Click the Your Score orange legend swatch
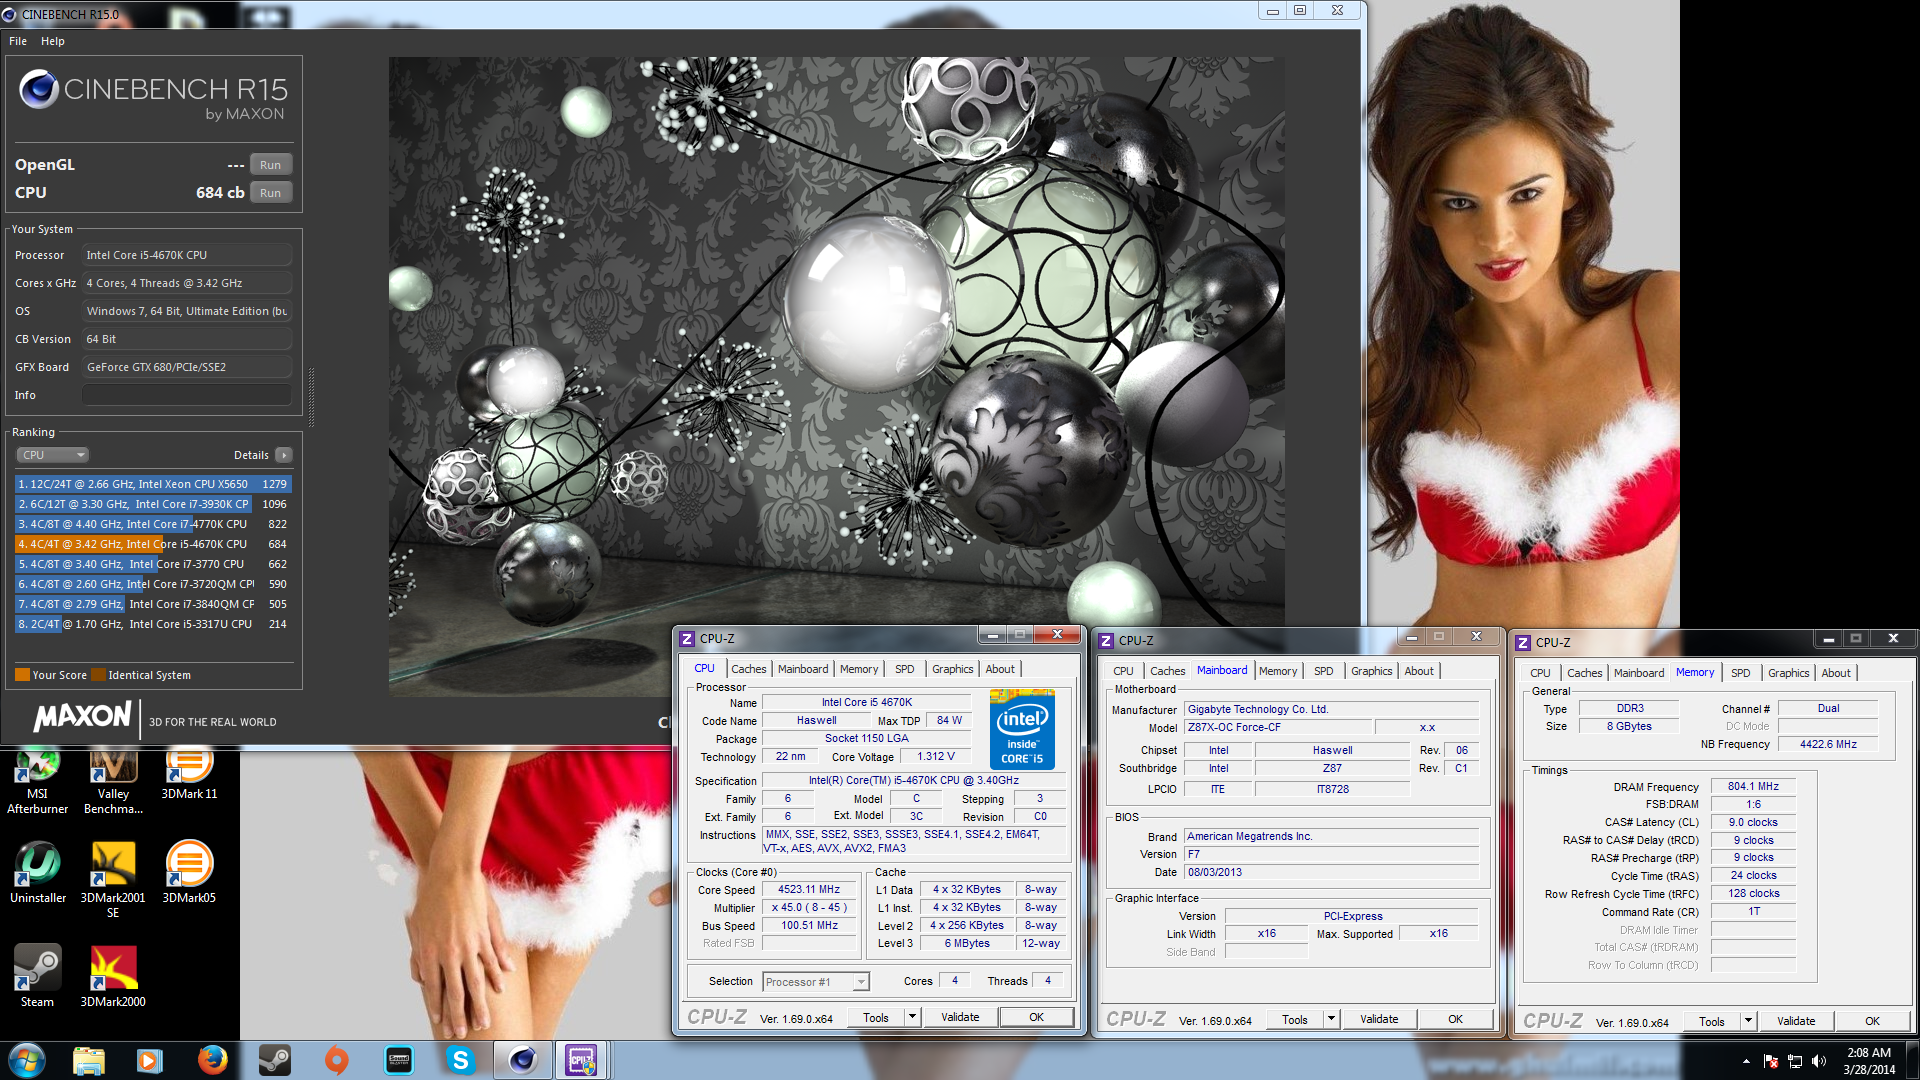Viewport: 1920px width, 1080px height. pos(22,675)
